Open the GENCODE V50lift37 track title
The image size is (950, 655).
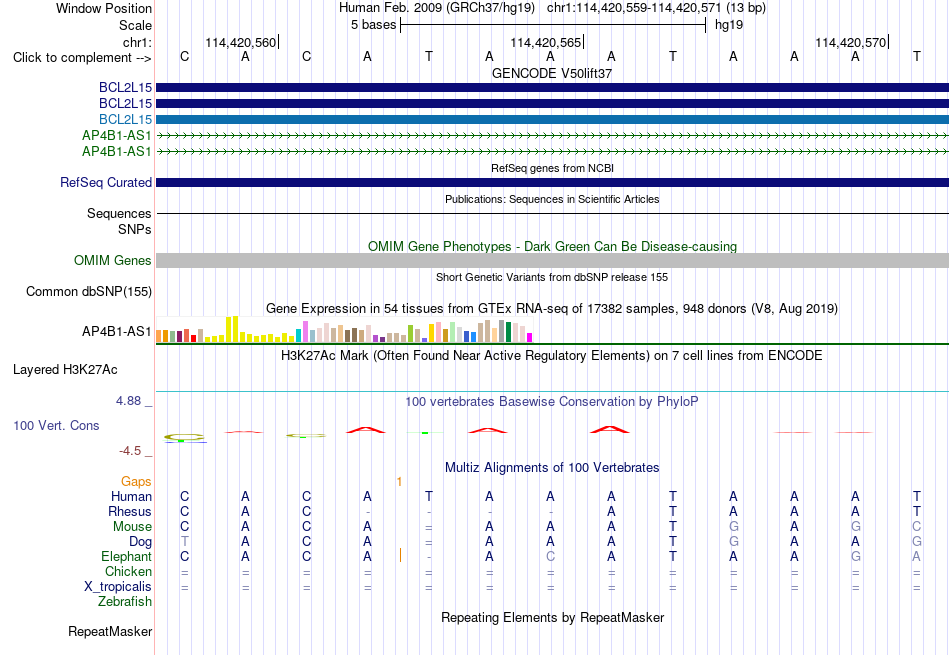(x=552, y=73)
